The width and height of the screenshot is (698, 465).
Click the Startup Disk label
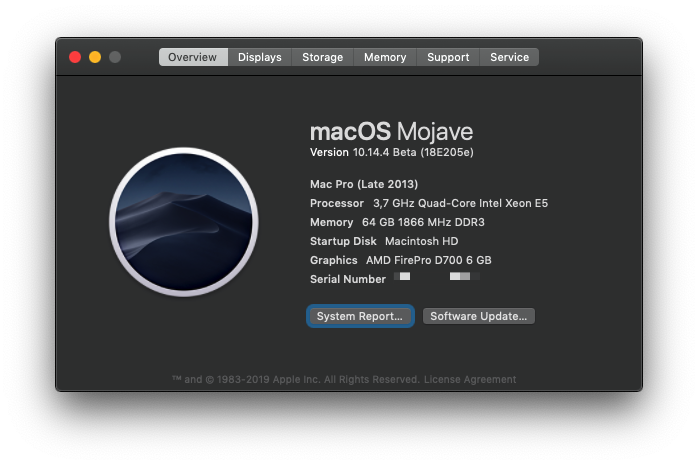click(x=343, y=242)
